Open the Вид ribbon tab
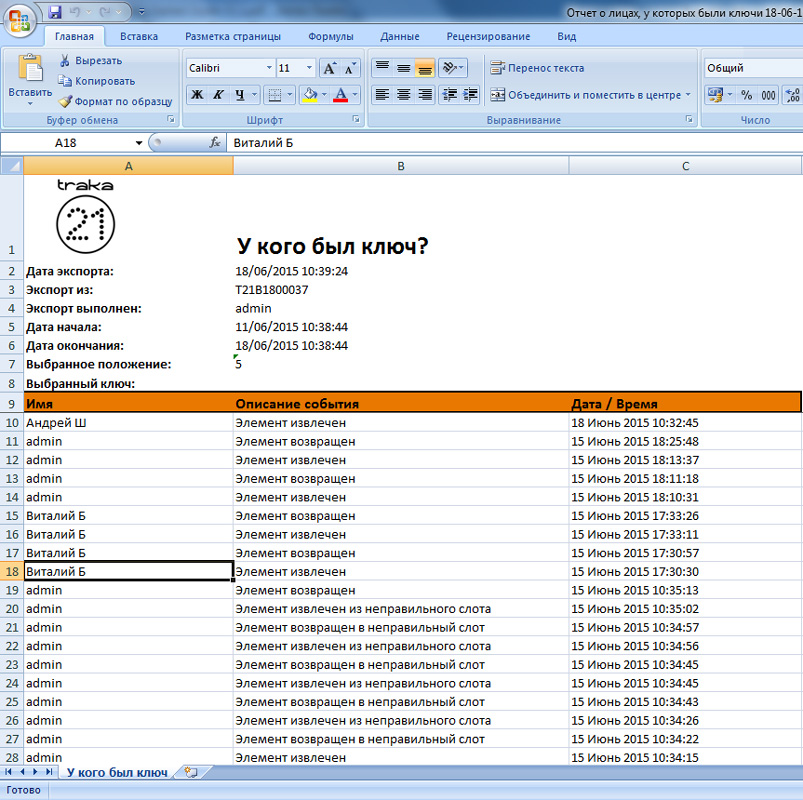The image size is (803, 800). 567,36
